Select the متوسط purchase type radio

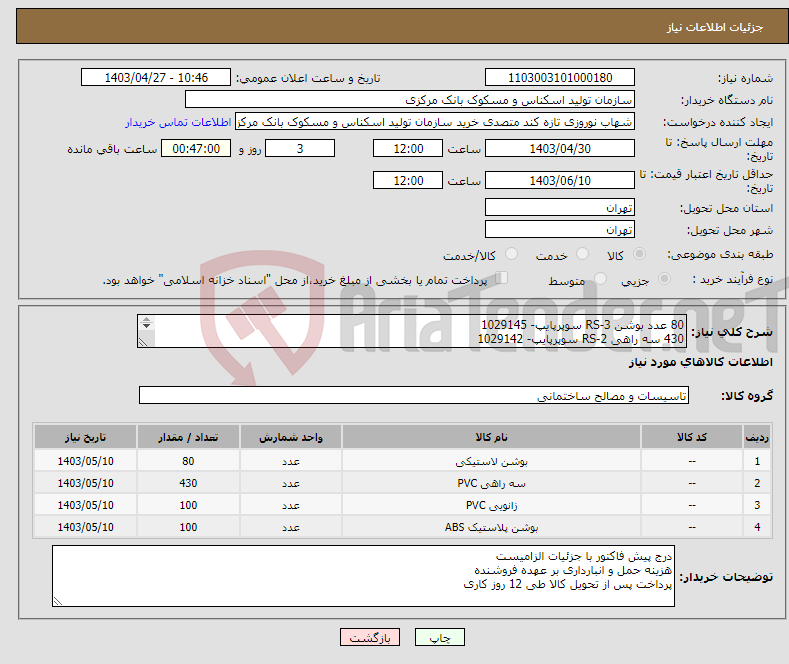pyautogui.click(x=600, y=278)
